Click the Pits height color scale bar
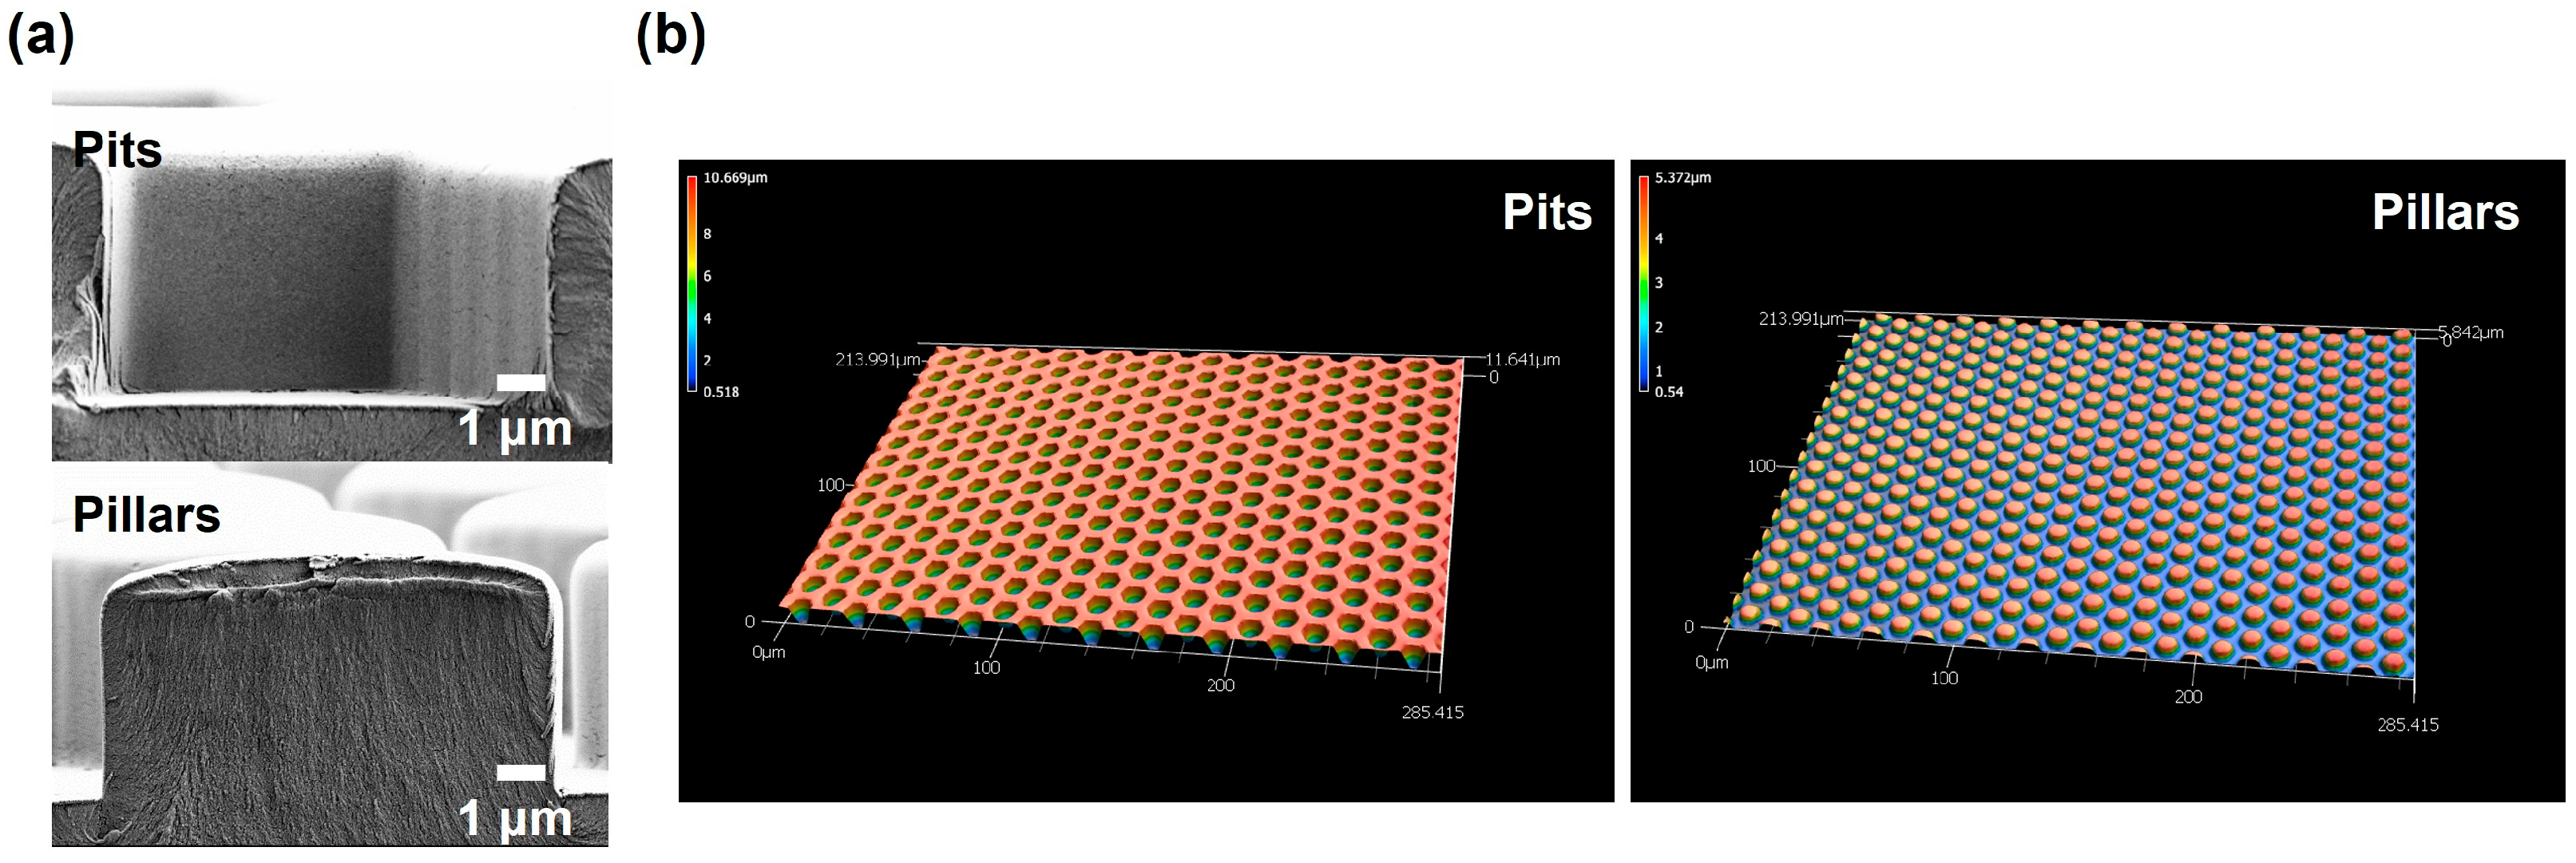 pos(692,283)
